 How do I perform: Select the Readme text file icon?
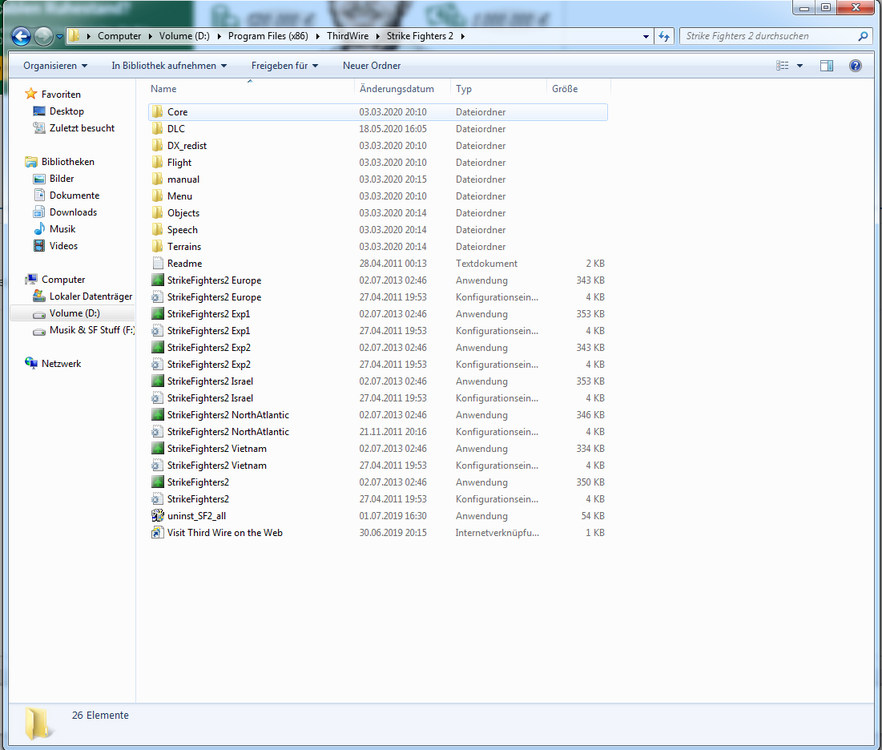158,263
